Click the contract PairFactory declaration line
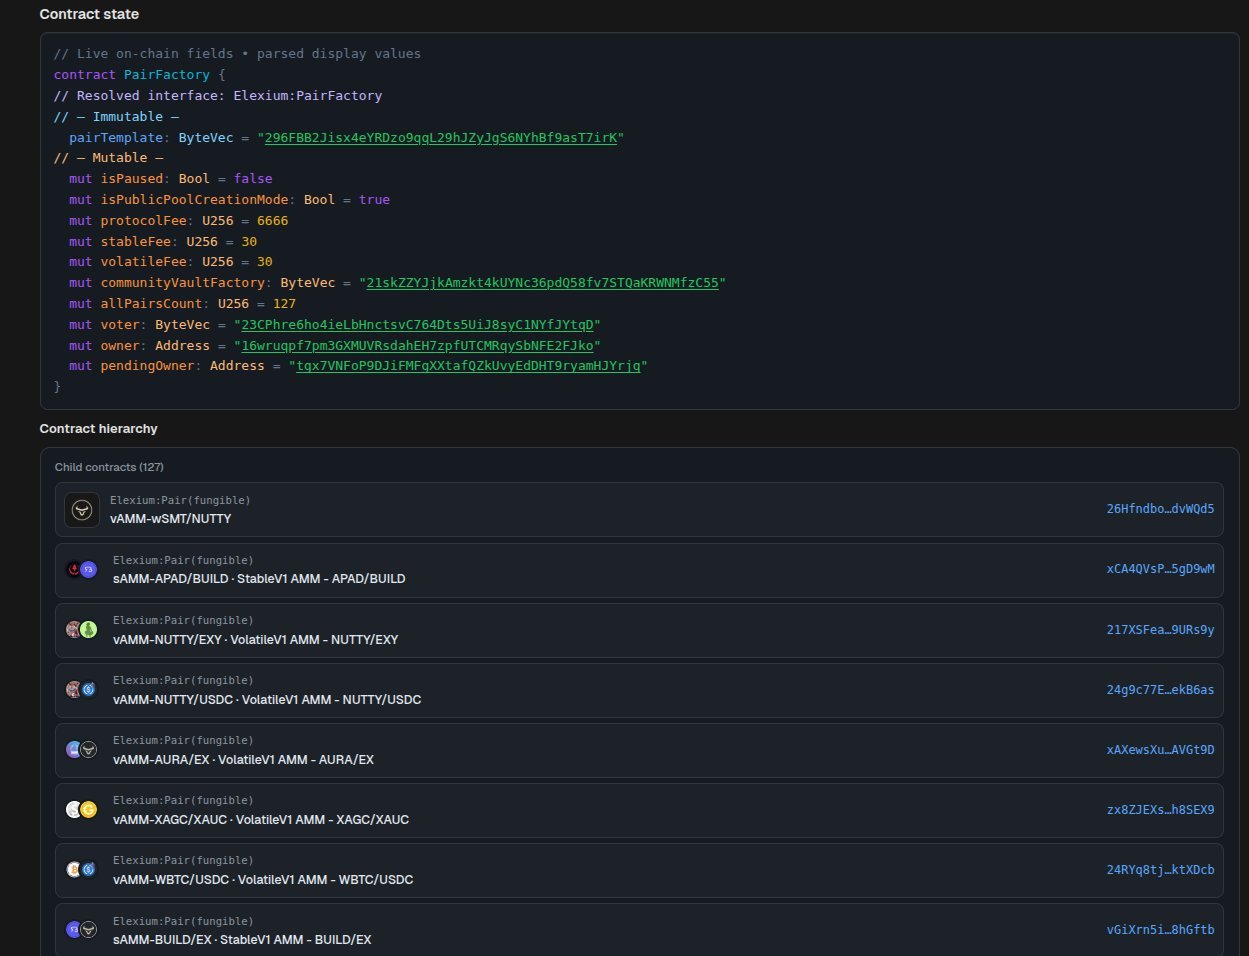 pyautogui.click(x=140, y=75)
